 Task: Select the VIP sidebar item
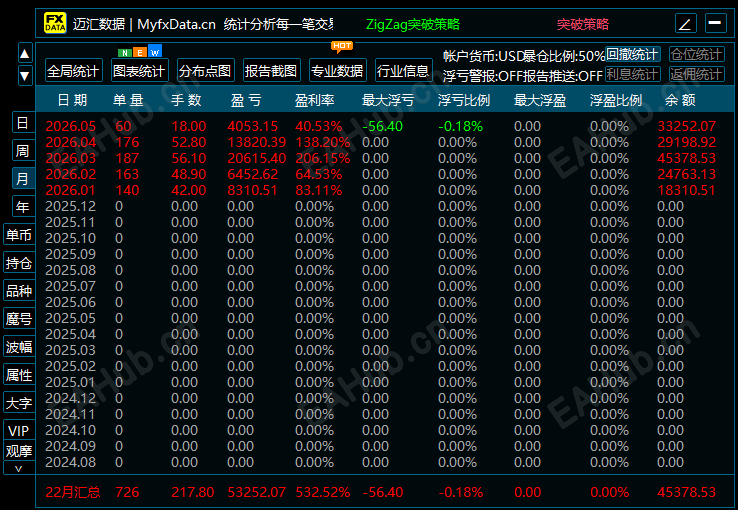point(19,430)
